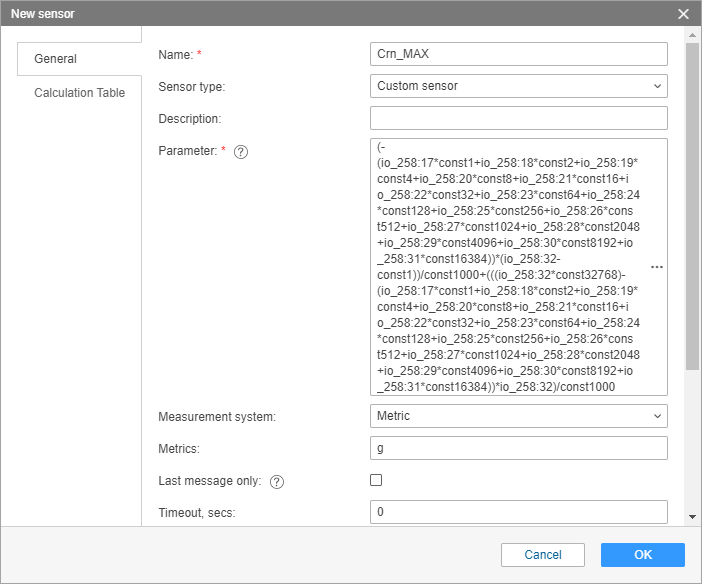Focus the empty Description field

[518, 119]
